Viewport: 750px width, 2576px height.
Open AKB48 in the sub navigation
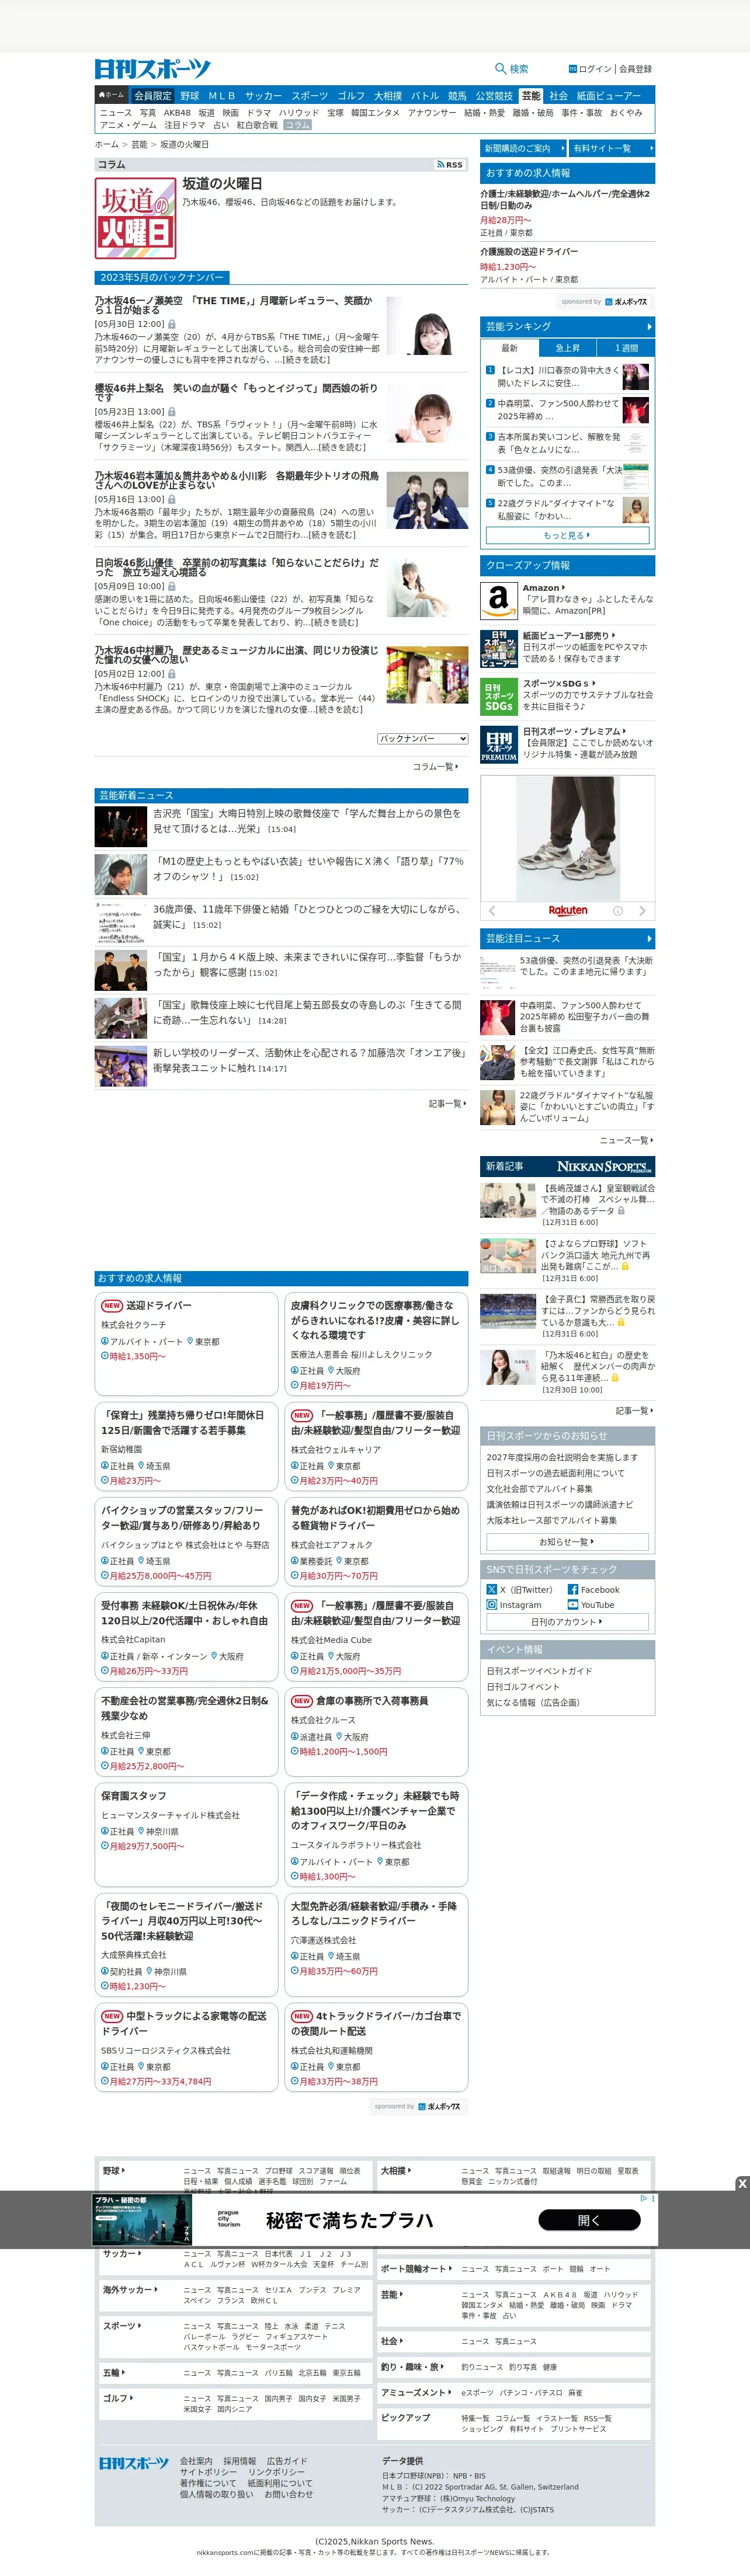pos(177,113)
